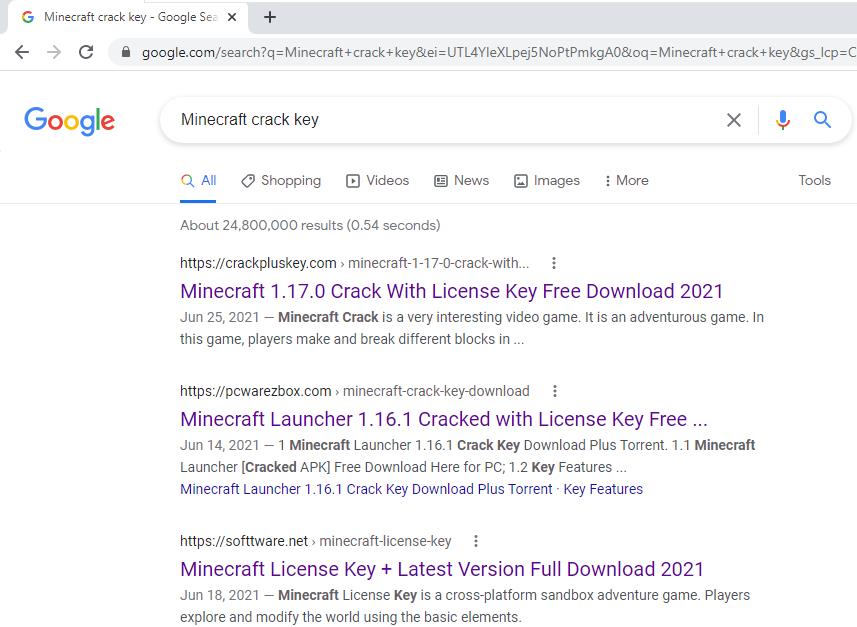This screenshot has width=857, height=627.
Task: Click the browser forward arrow
Action: pos(54,52)
